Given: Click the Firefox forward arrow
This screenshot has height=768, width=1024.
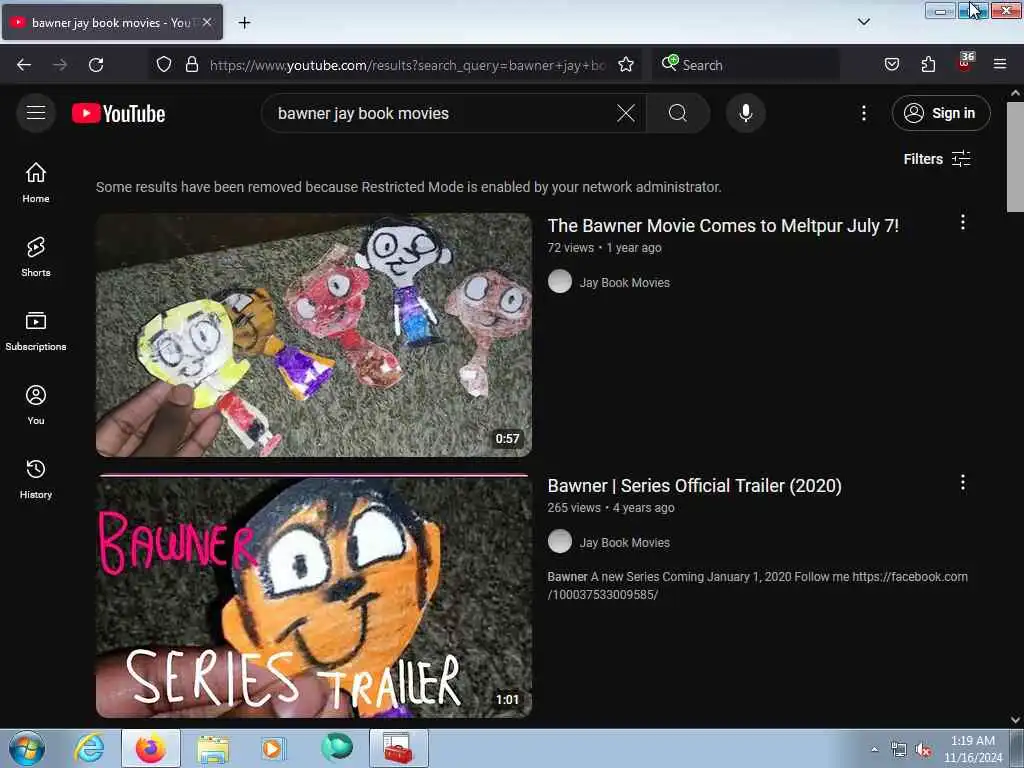Looking at the screenshot, I should tap(60, 65).
